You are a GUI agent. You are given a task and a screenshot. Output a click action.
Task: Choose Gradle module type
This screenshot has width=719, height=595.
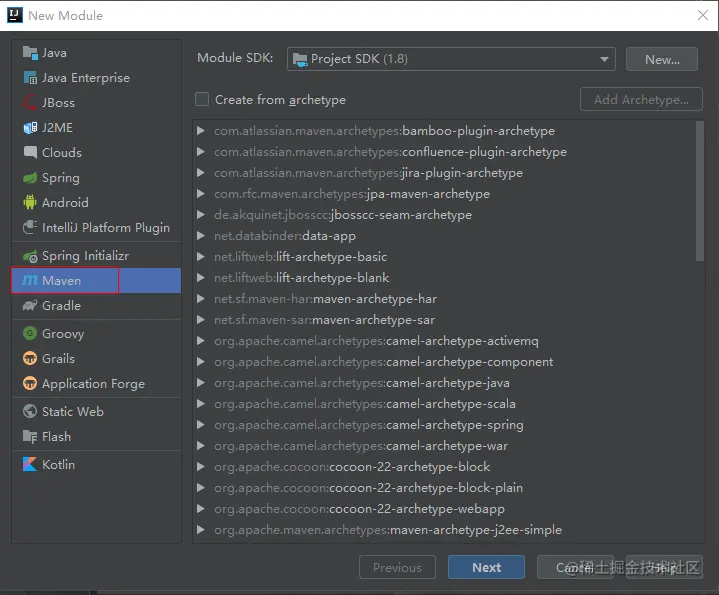(96, 305)
